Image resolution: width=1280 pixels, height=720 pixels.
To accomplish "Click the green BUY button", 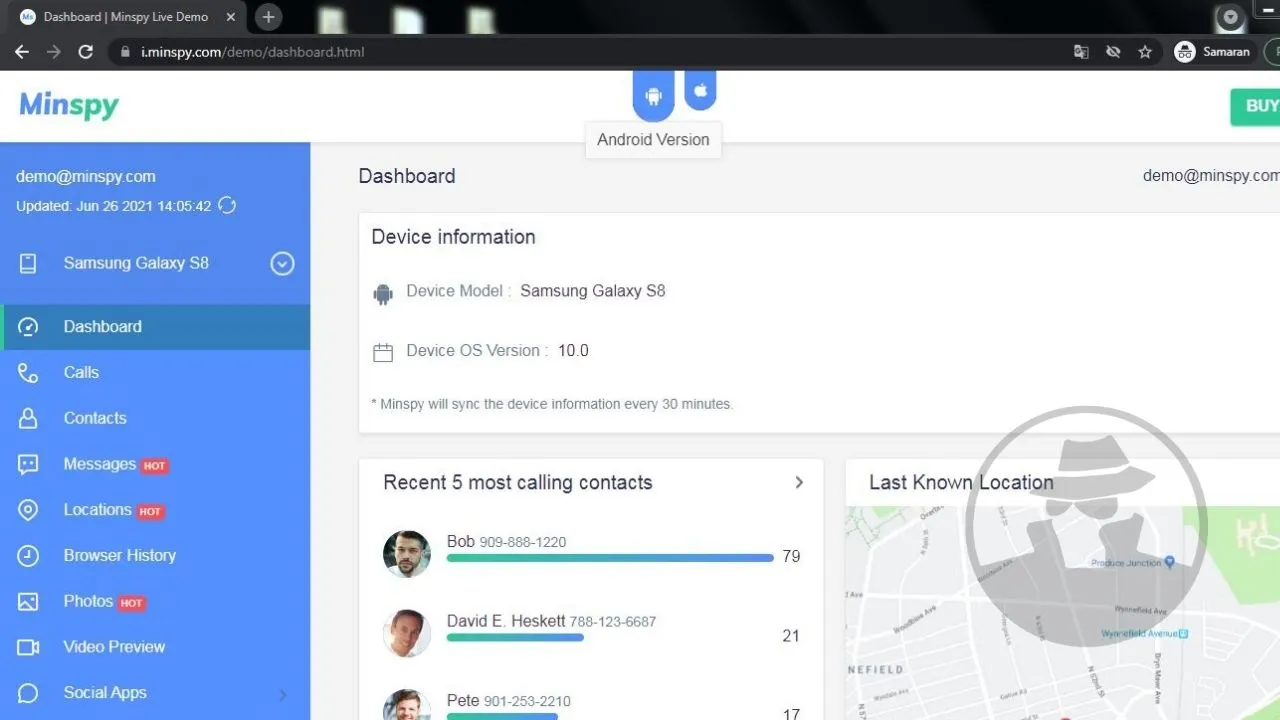I will [1255, 106].
